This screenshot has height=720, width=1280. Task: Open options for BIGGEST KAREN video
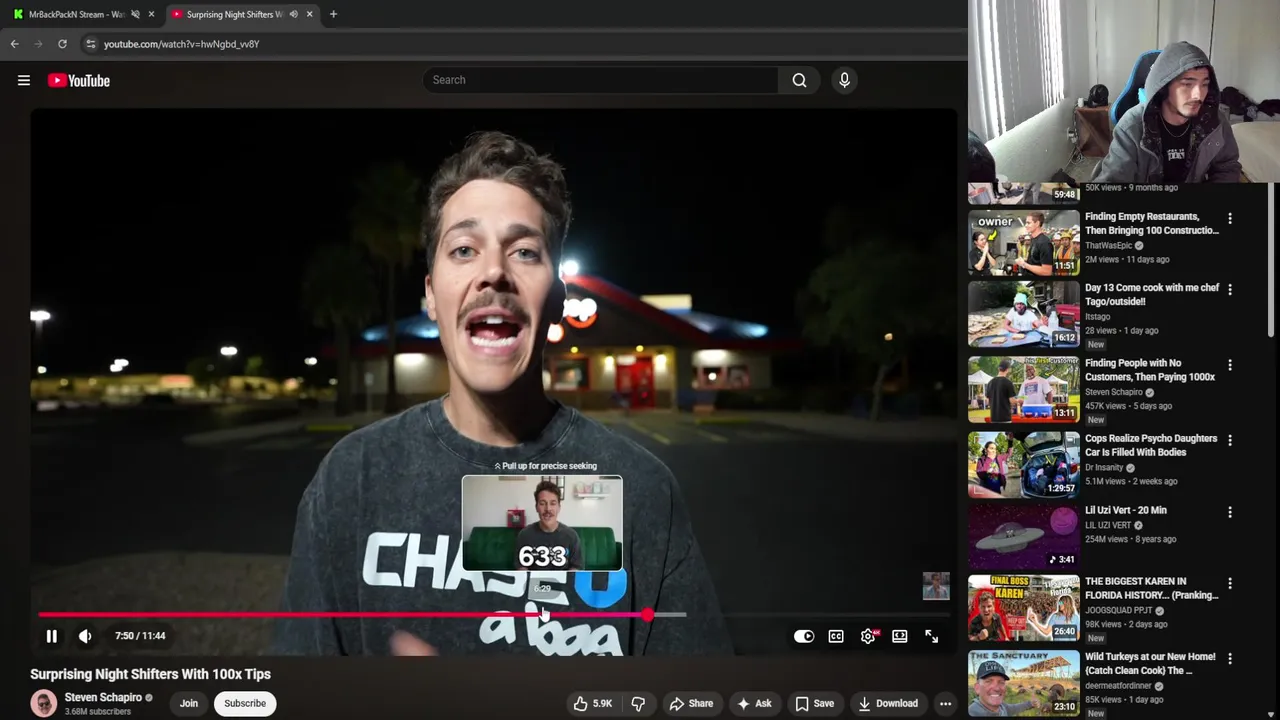coord(1230,583)
